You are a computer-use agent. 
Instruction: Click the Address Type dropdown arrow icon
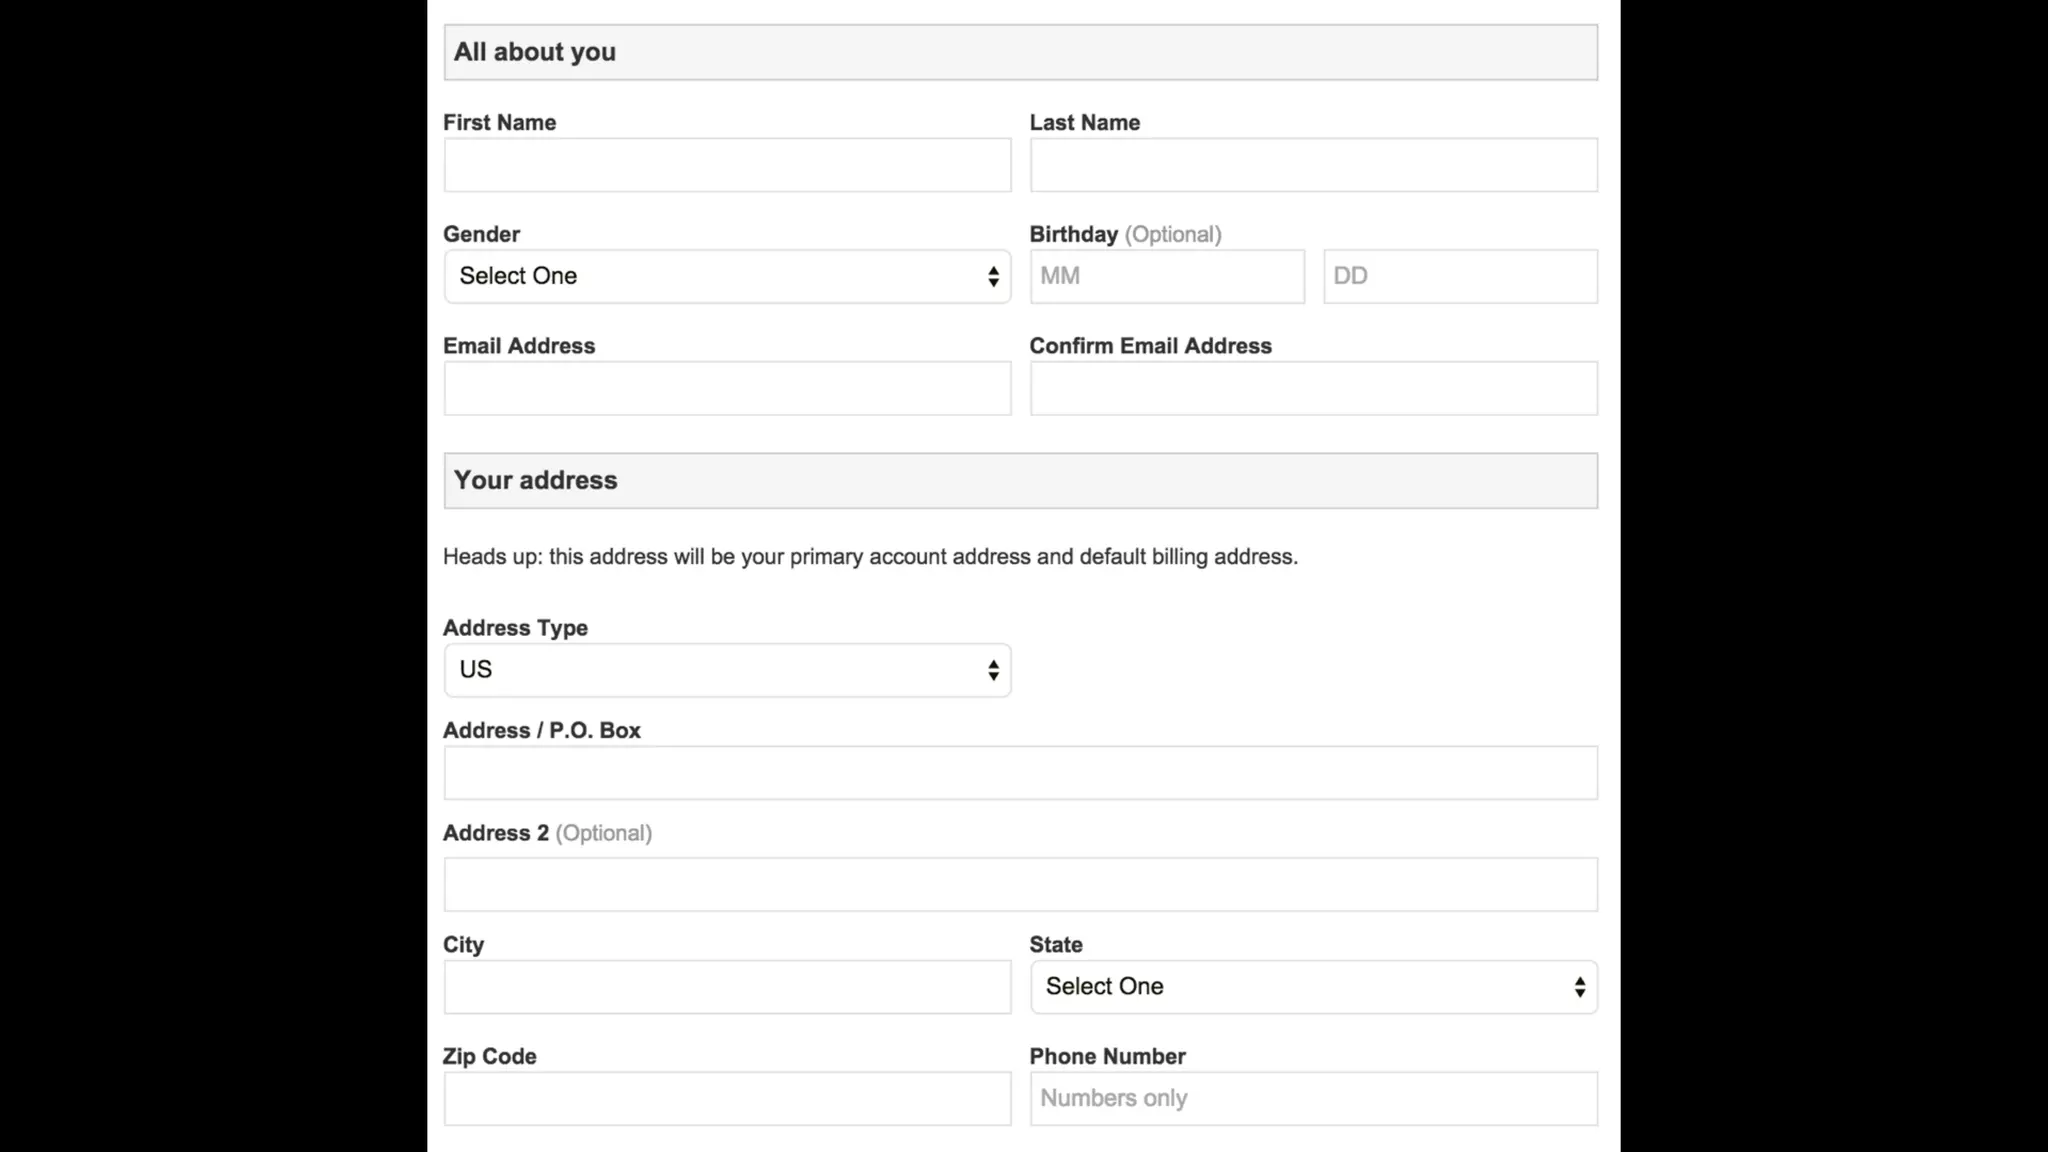(992, 670)
